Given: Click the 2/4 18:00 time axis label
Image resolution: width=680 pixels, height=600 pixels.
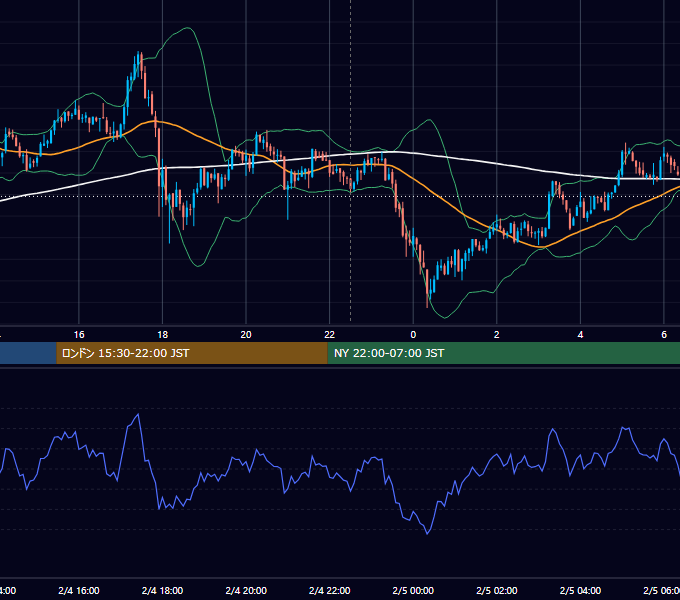Looking at the screenshot, I should point(163,590).
